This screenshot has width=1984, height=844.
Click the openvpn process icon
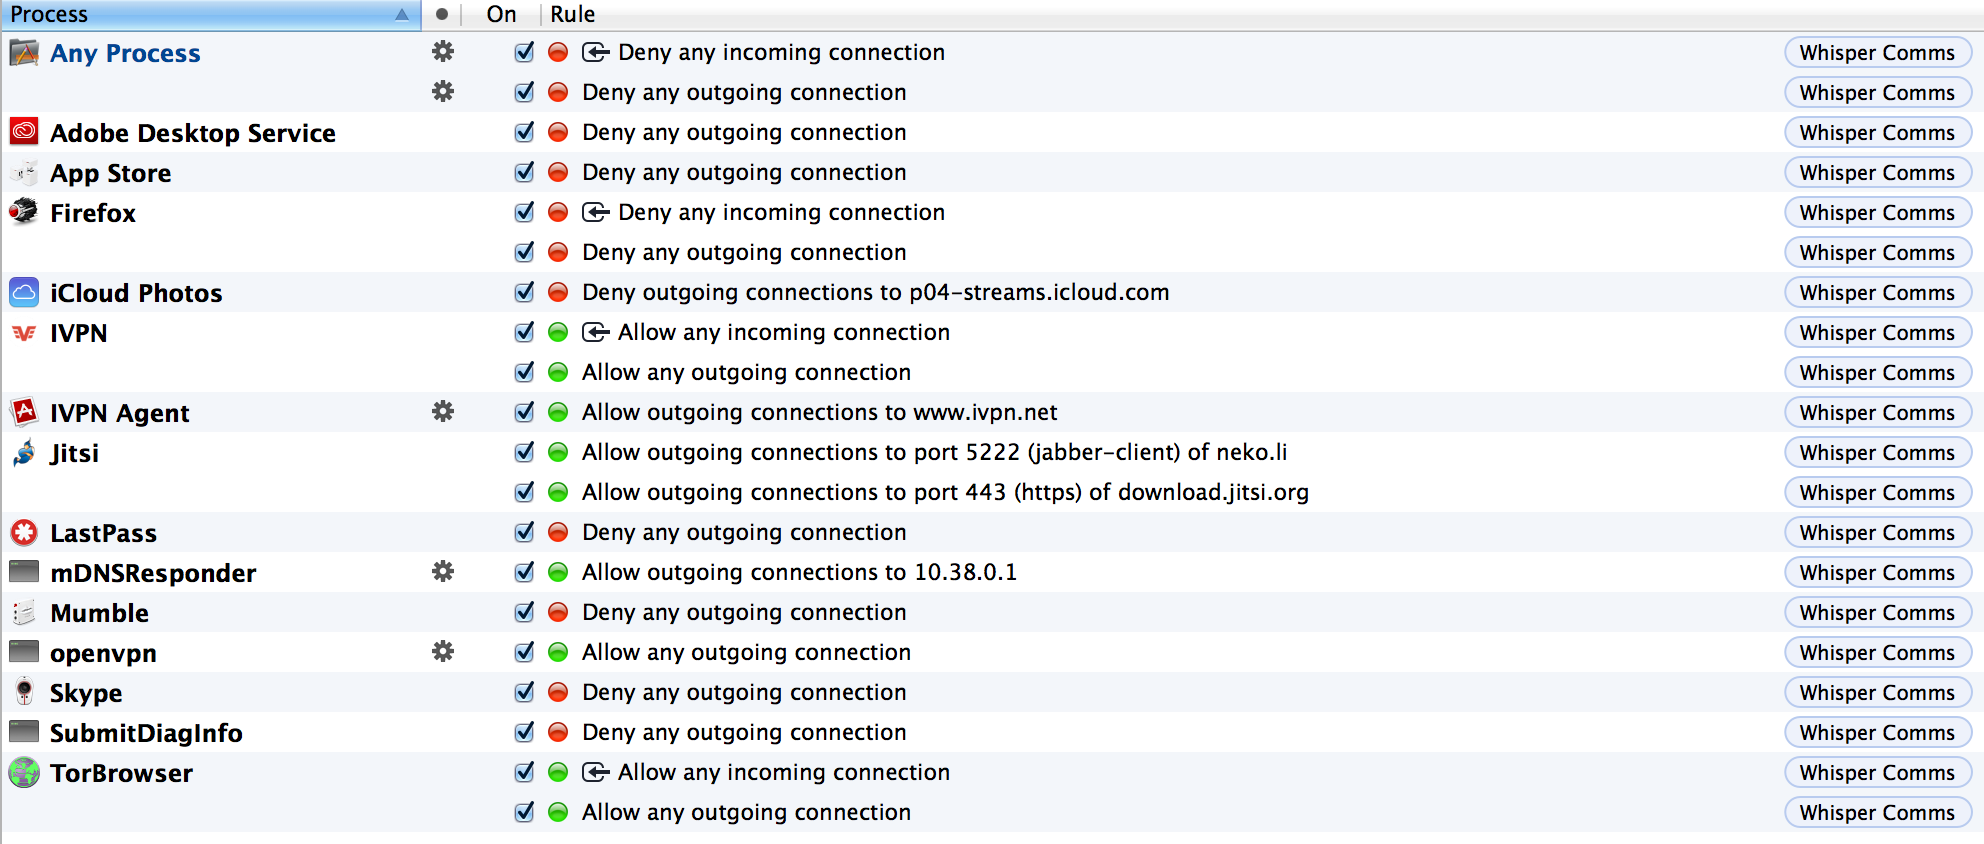24,652
